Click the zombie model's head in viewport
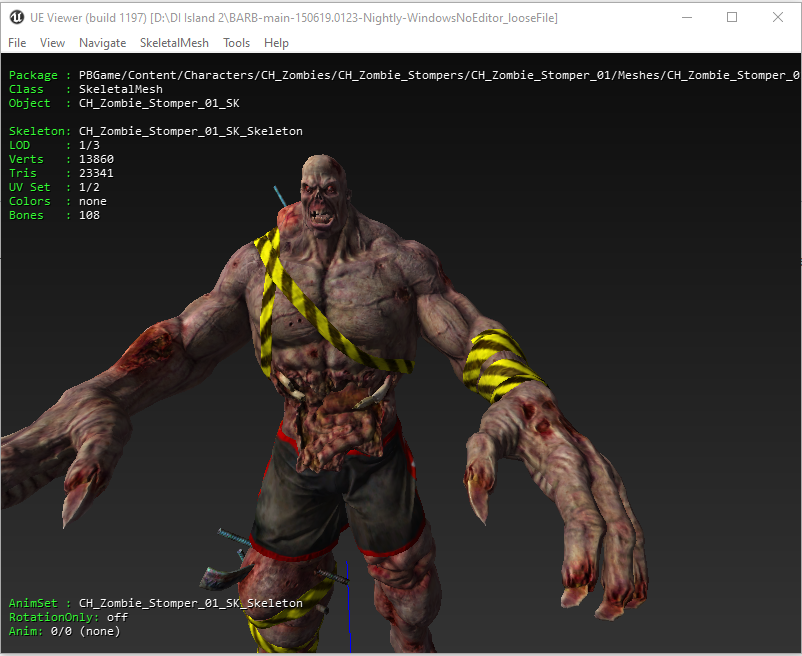 tap(323, 194)
